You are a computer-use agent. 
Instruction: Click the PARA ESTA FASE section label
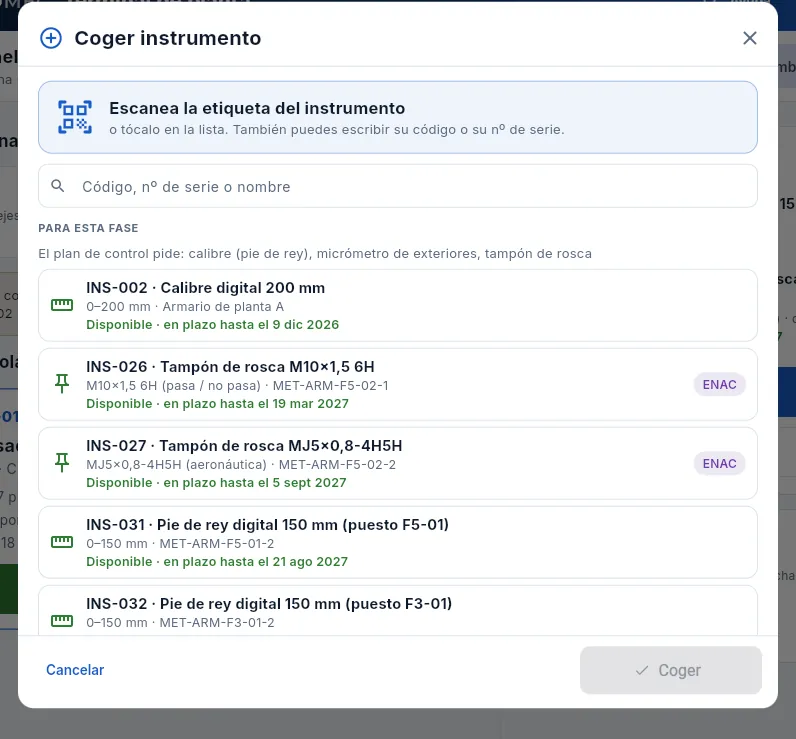88,228
